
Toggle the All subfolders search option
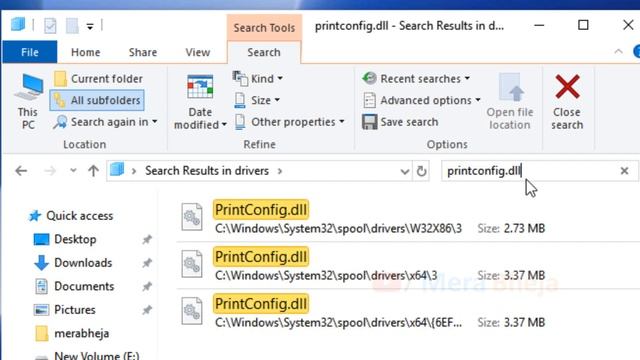point(97,100)
